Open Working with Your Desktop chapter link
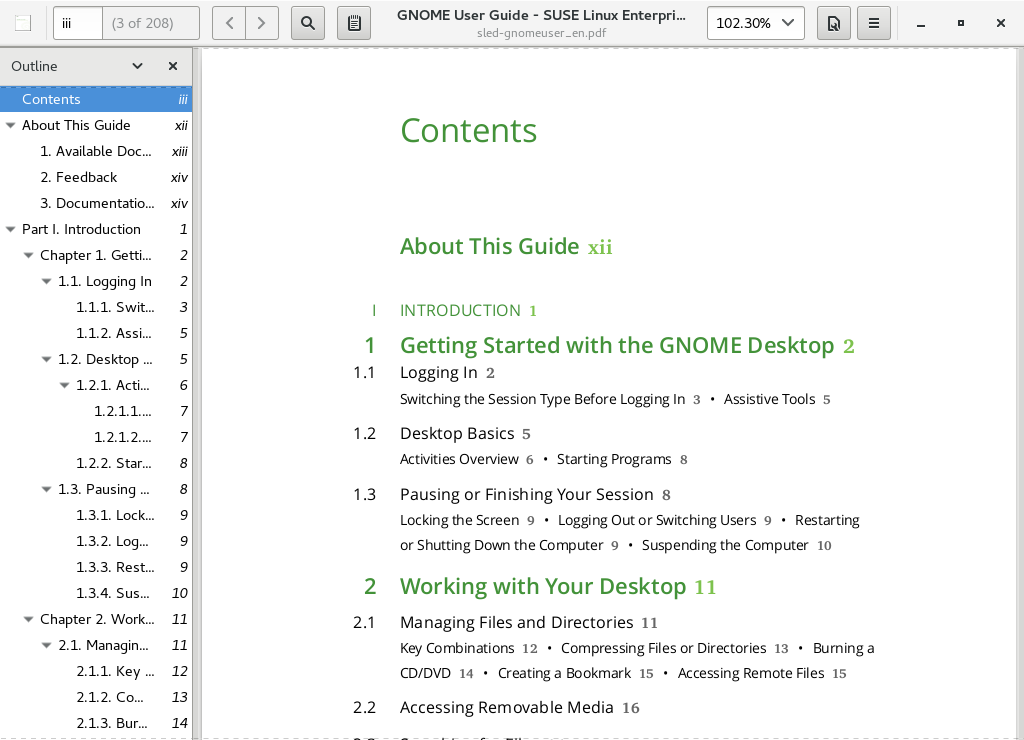 point(543,586)
